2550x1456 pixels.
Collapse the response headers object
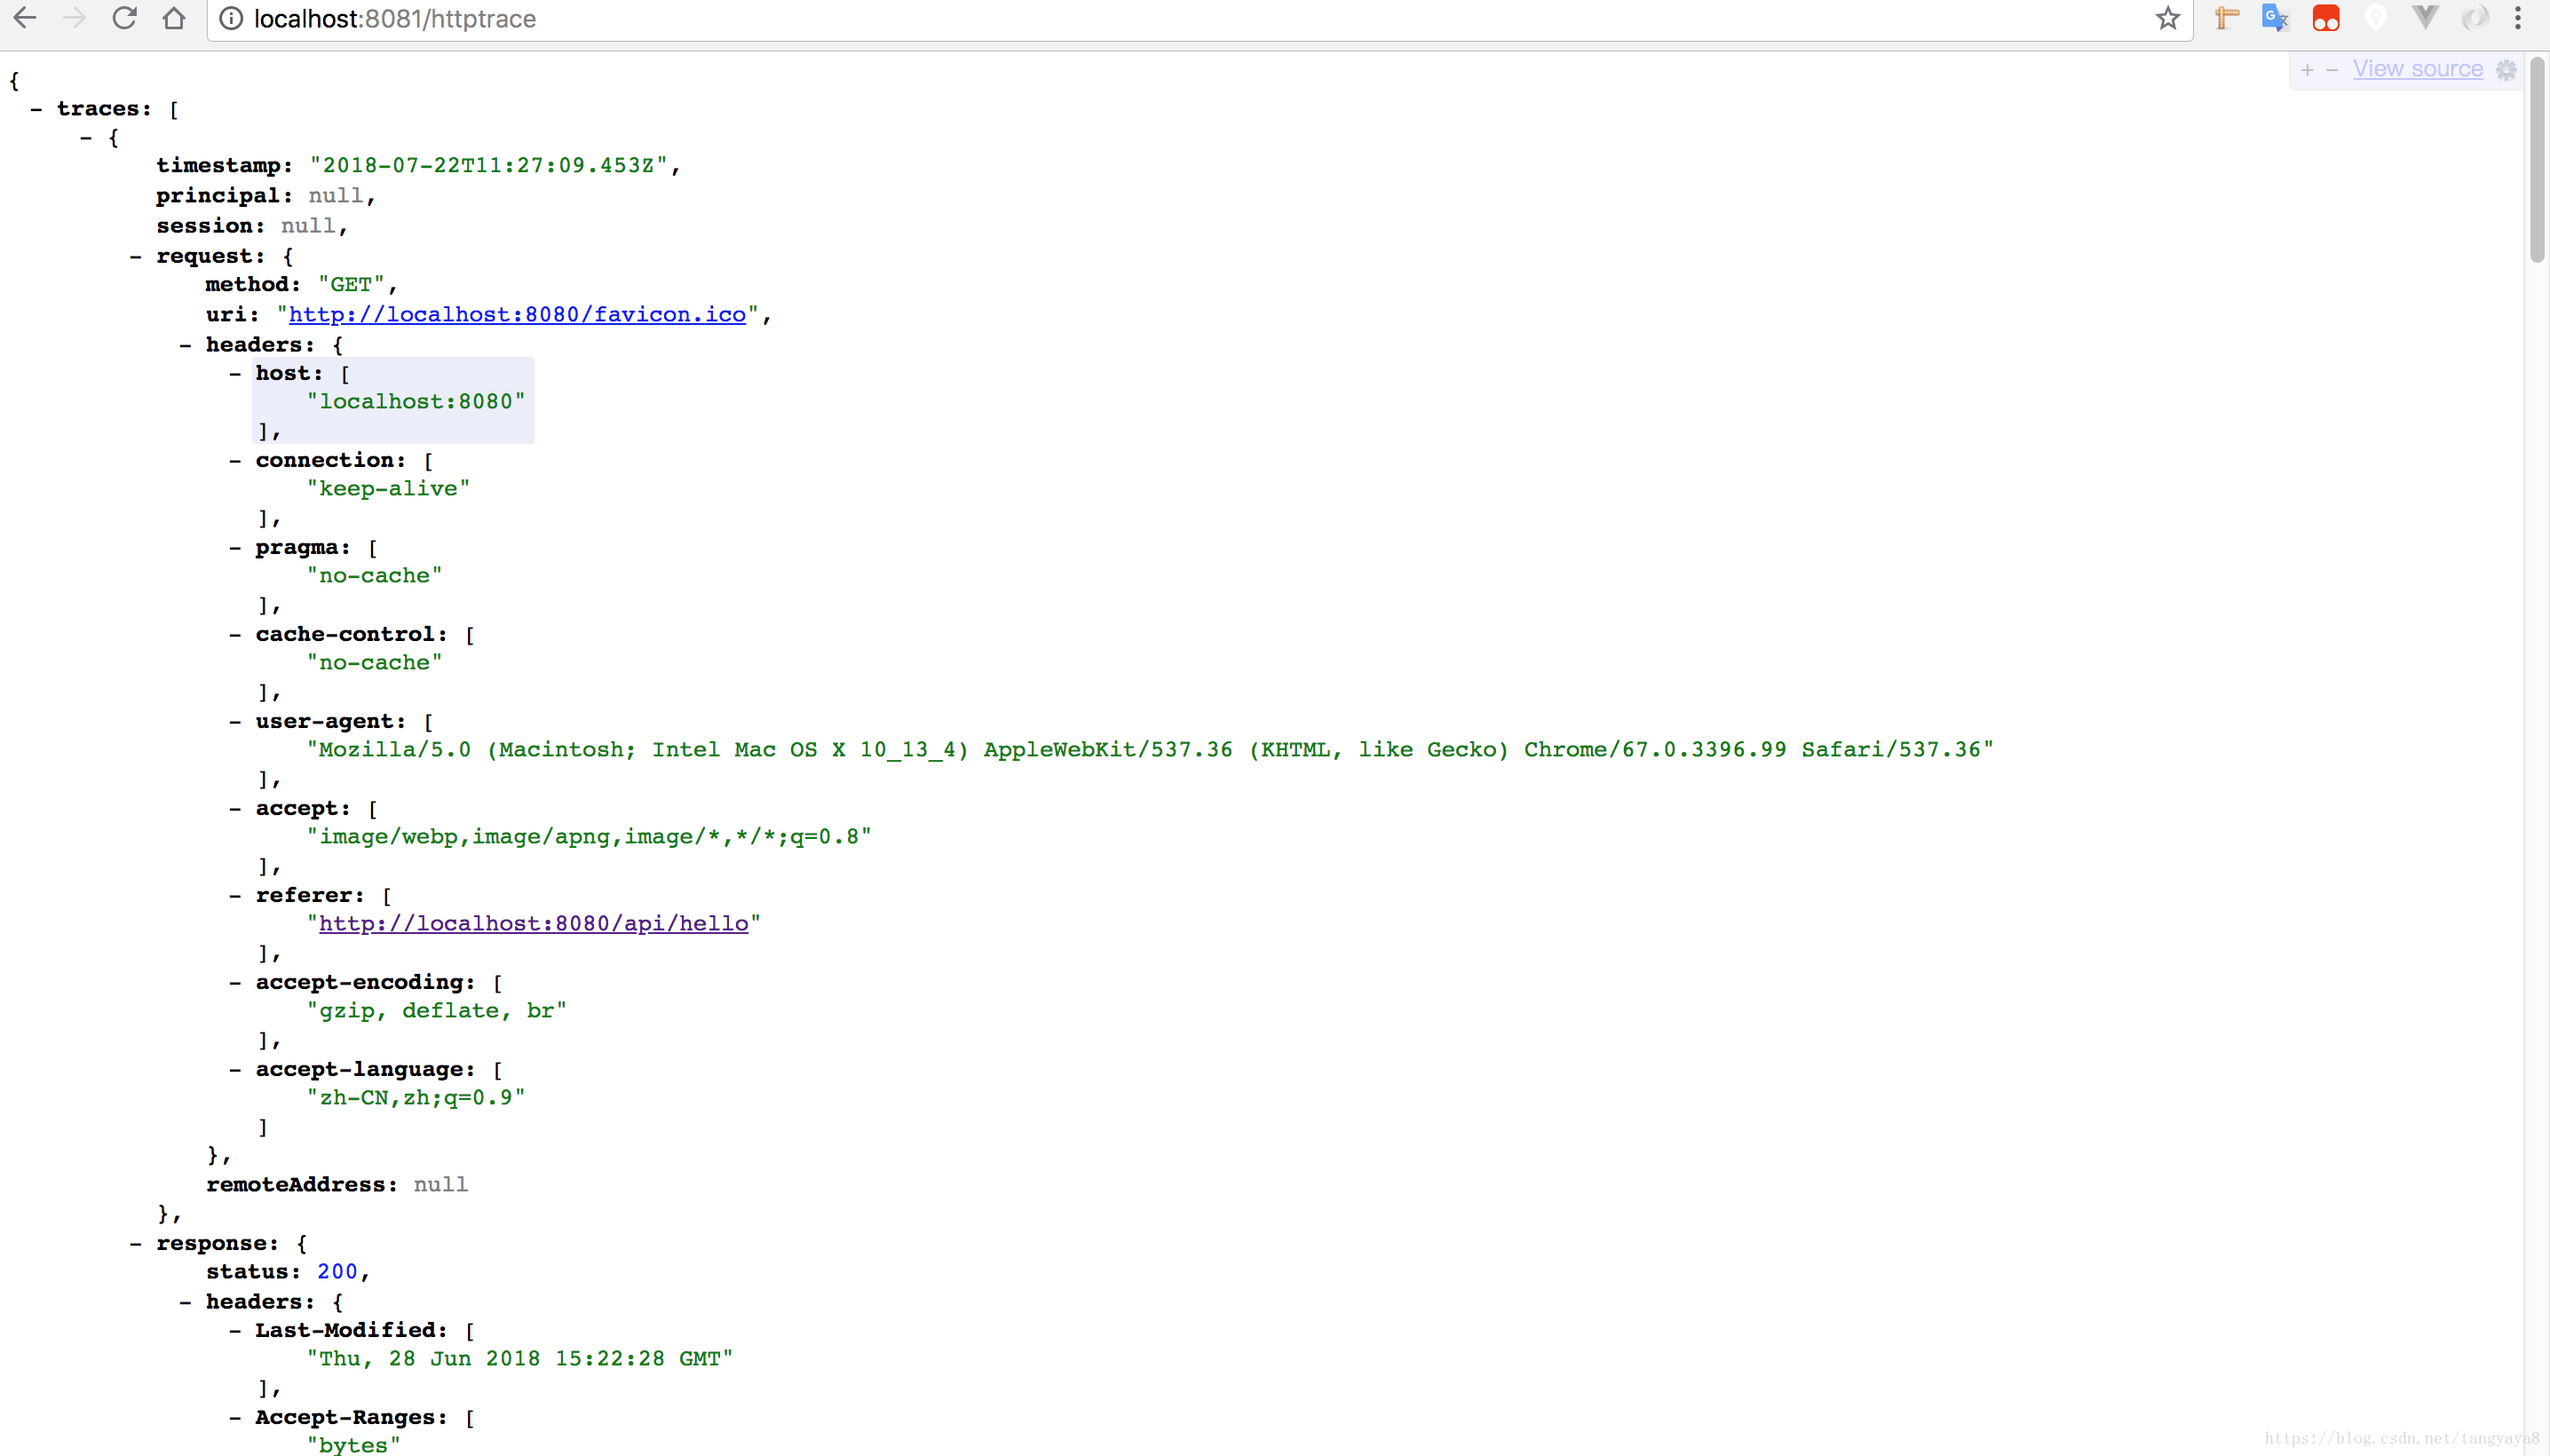[185, 1302]
